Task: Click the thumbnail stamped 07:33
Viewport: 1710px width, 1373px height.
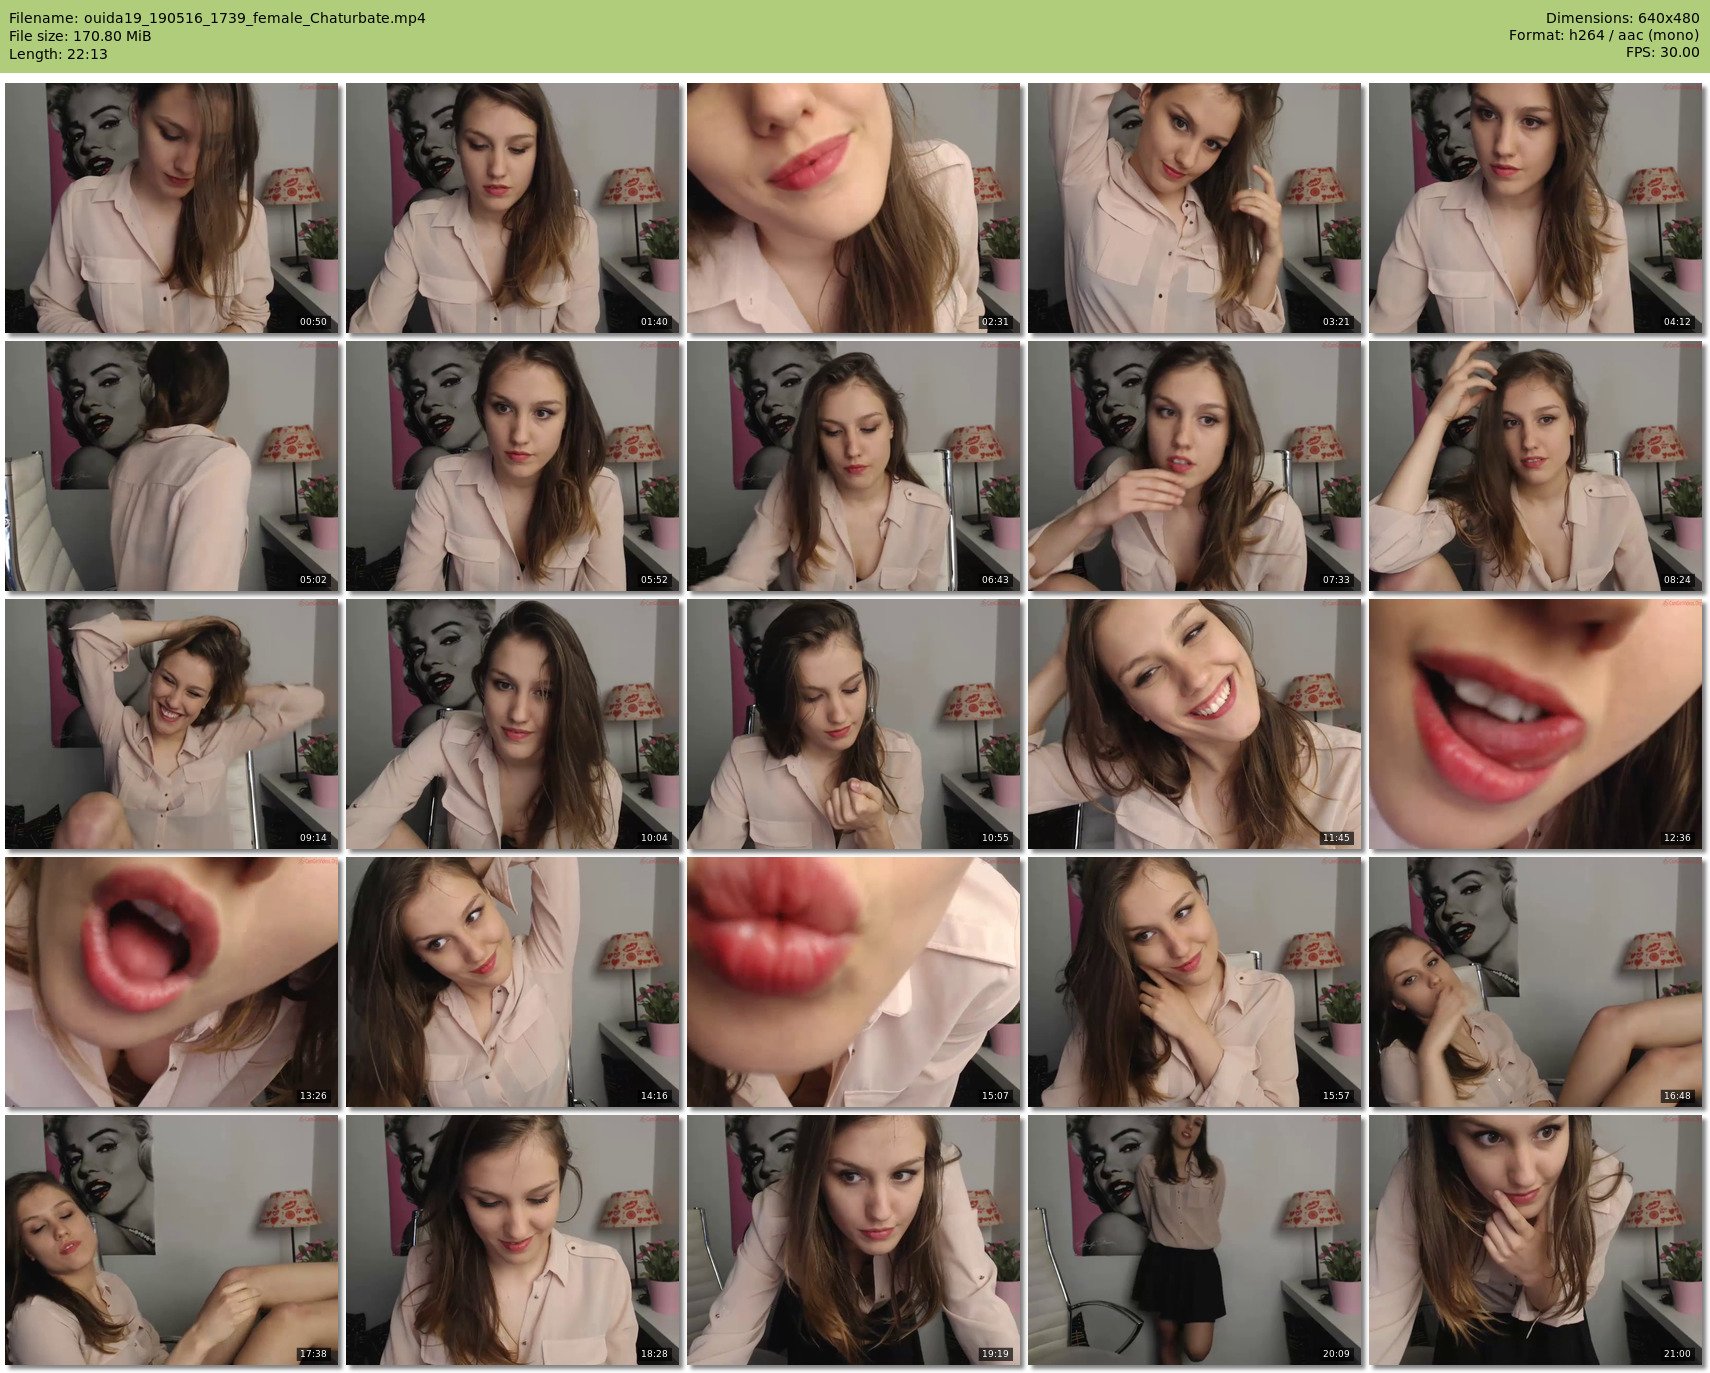Action: (x=1195, y=466)
